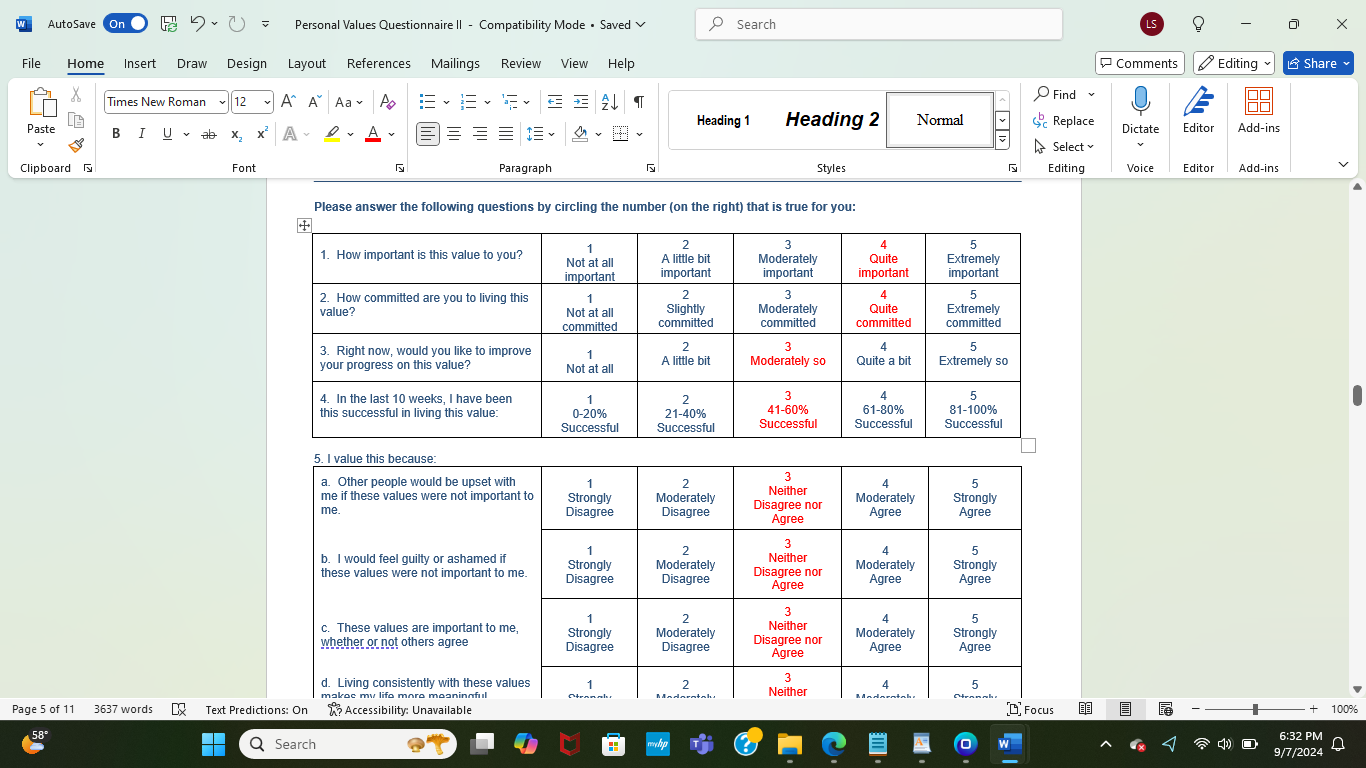Toggle bold formatting
This screenshot has height=768, width=1366.
tap(116, 132)
